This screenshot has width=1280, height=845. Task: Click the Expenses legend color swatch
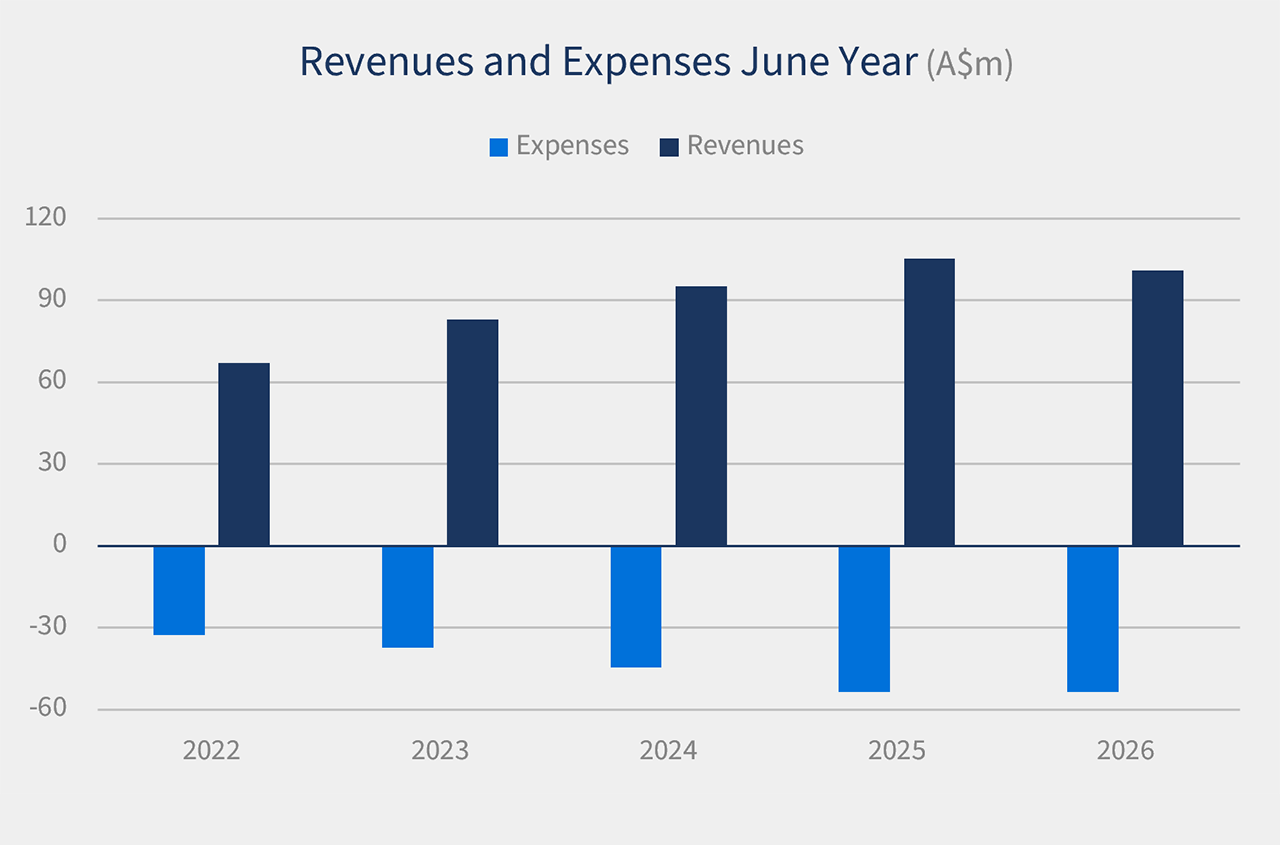coord(498,147)
